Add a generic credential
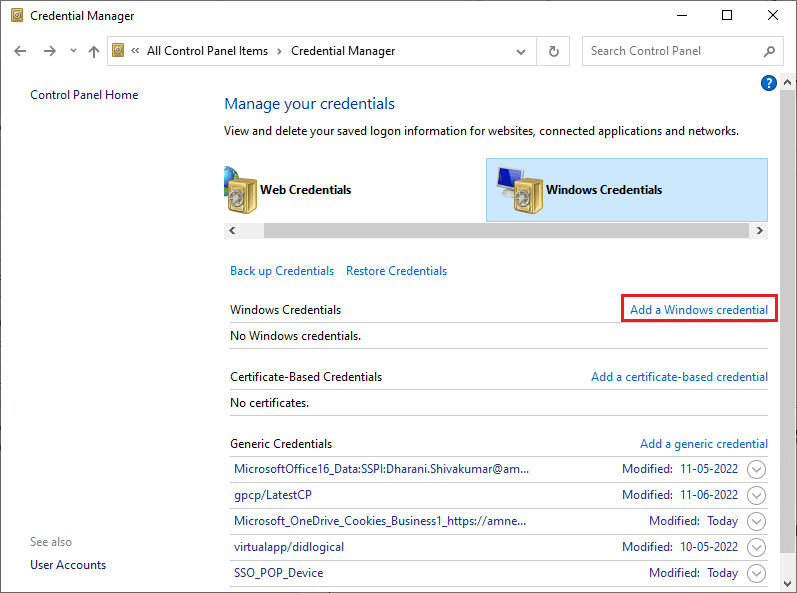 click(x=703, y=444)
